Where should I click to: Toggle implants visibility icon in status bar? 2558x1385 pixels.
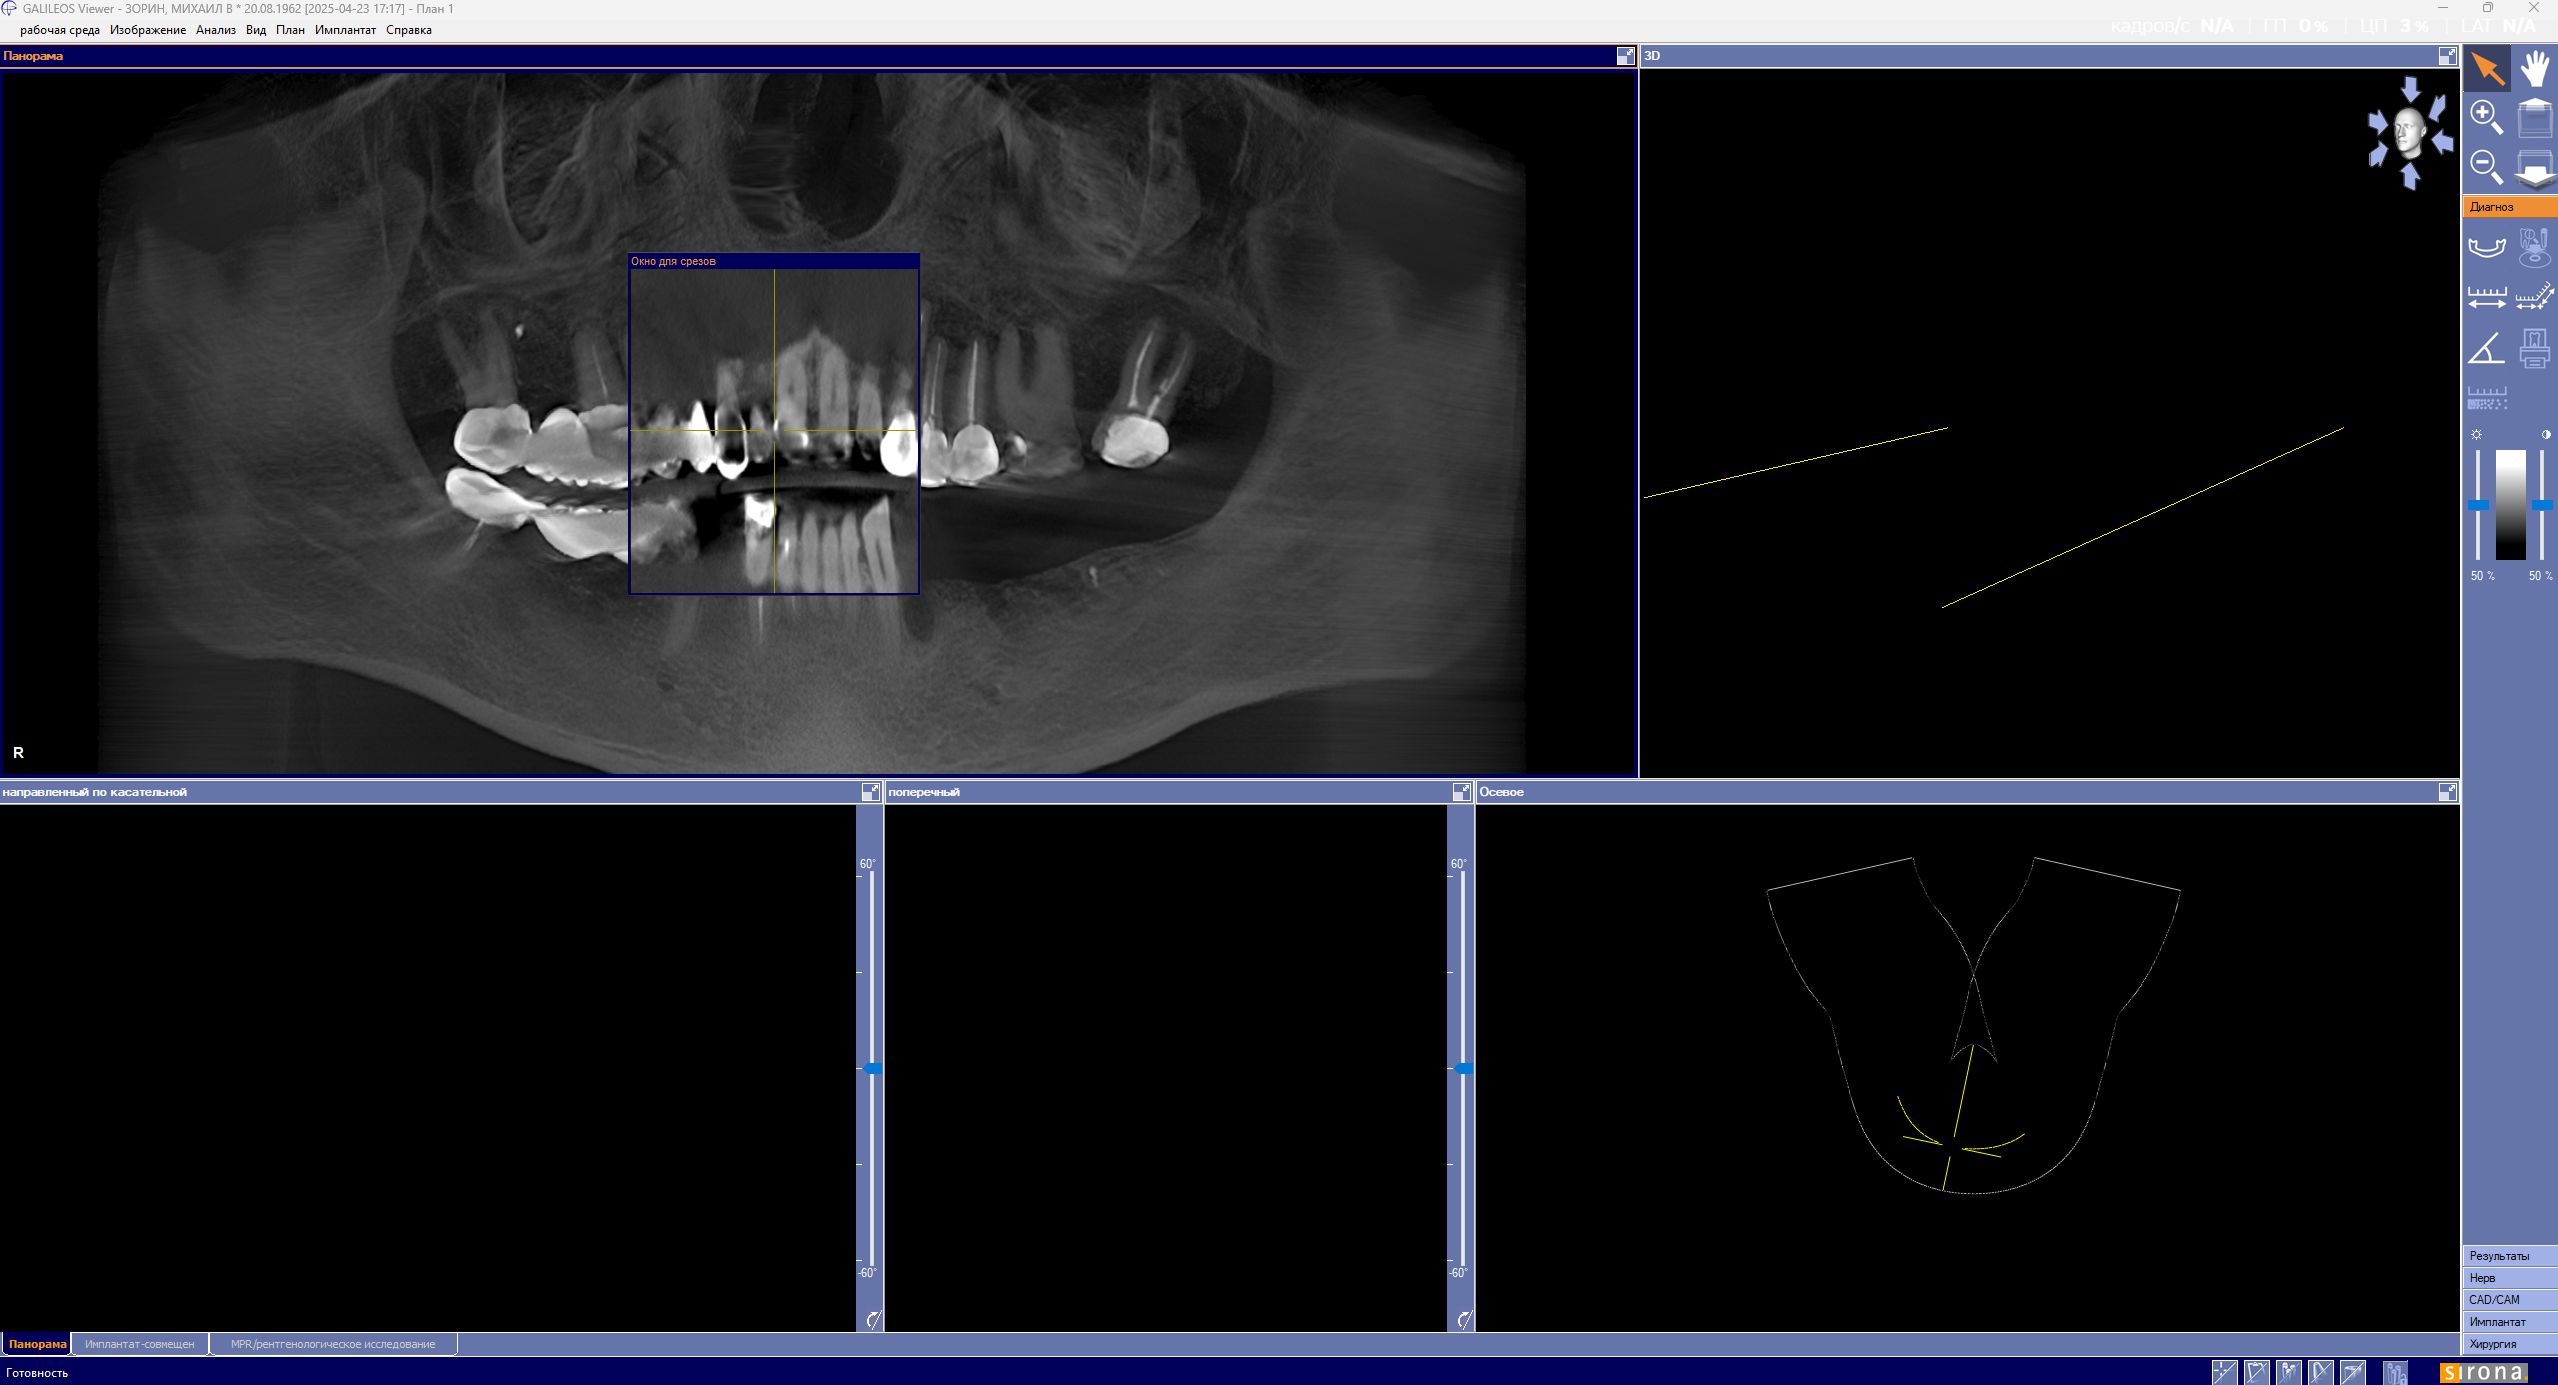click(2288, 1372)
